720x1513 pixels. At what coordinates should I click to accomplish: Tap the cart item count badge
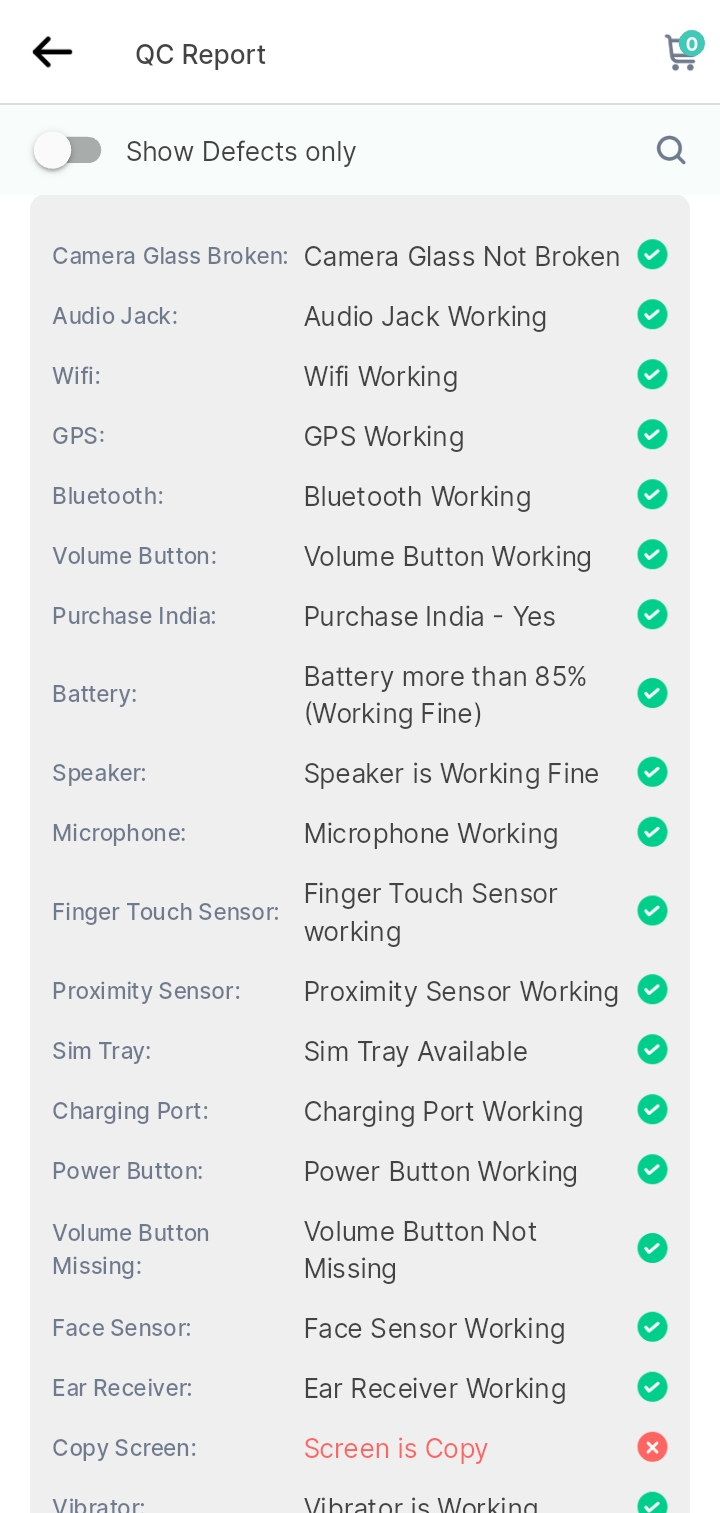pyautogui.click(x=691, y=43)
